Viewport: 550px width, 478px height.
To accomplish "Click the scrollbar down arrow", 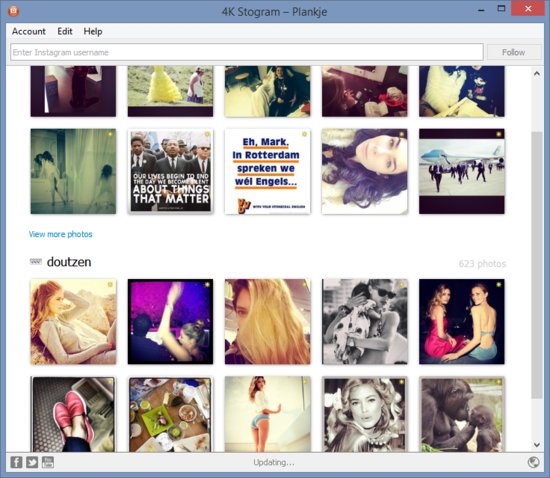I will pos(537,445).
